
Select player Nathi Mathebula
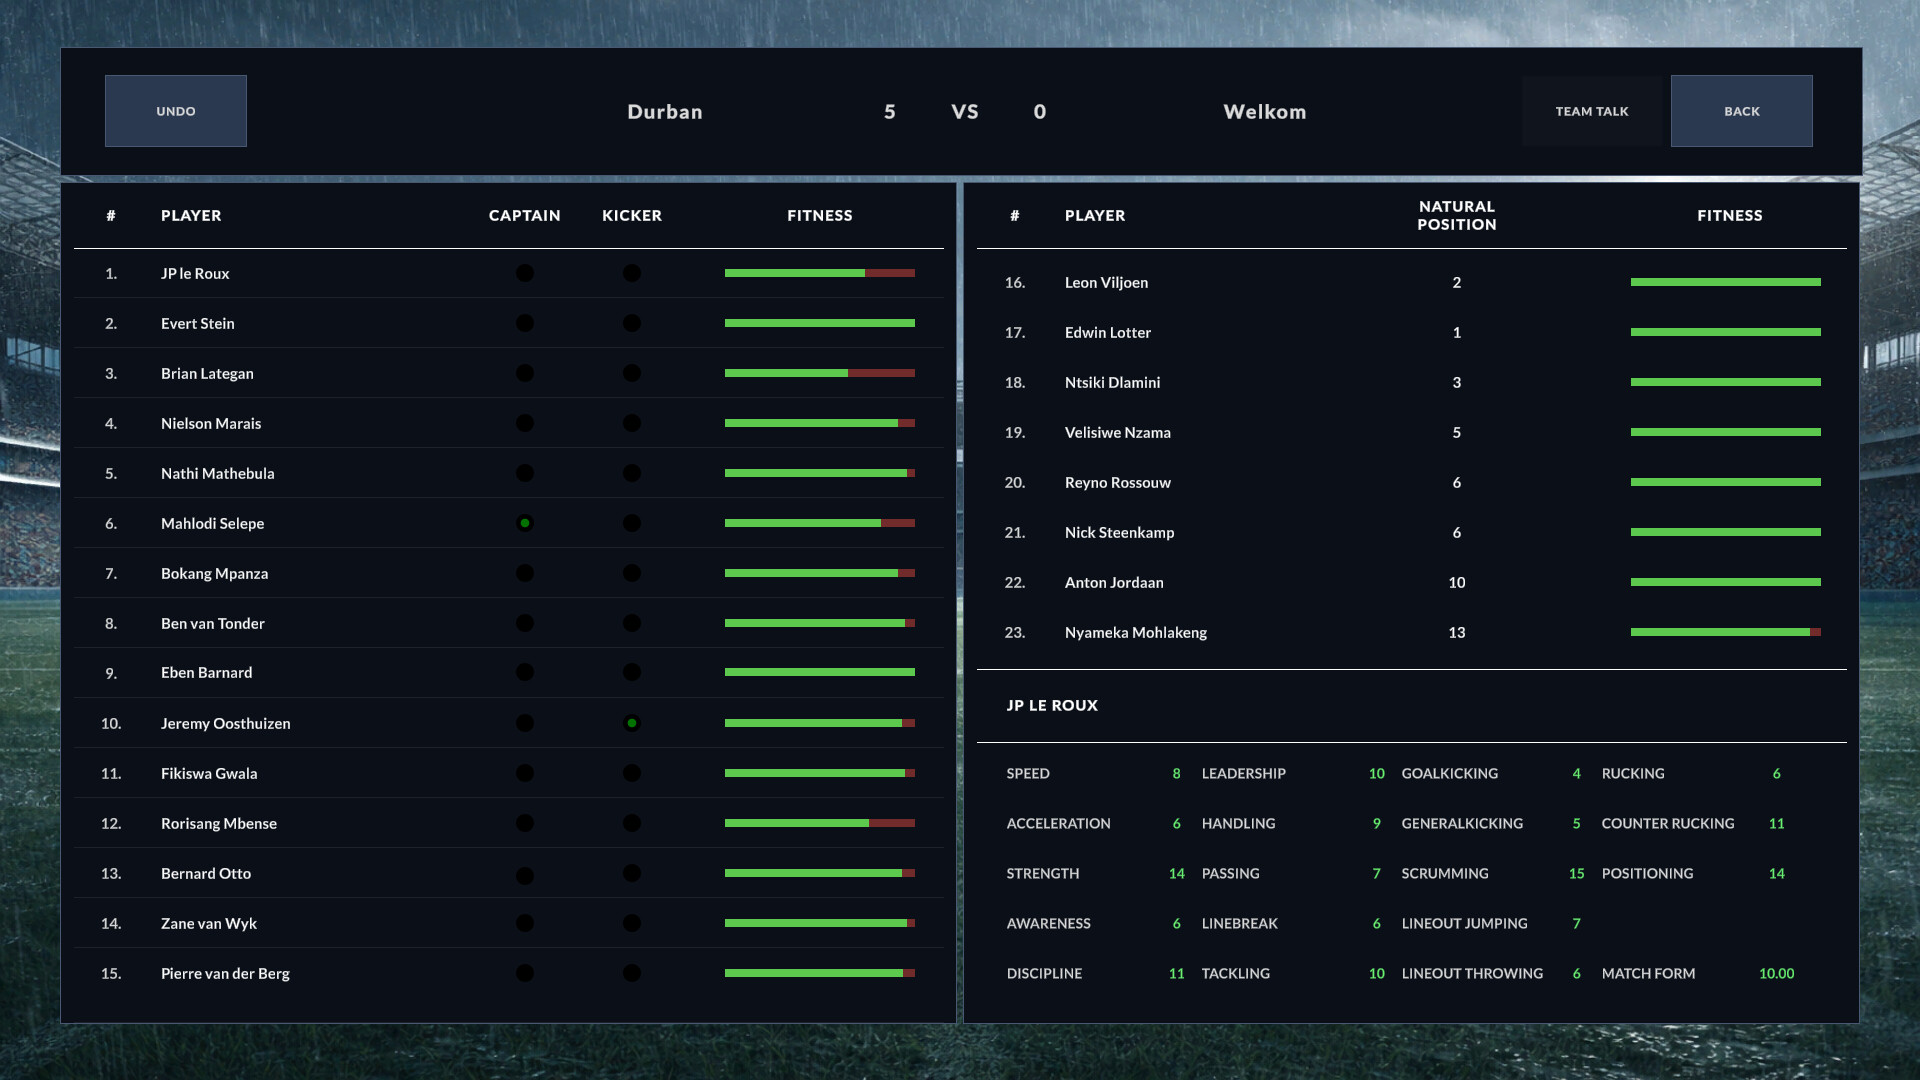(217, 473)
